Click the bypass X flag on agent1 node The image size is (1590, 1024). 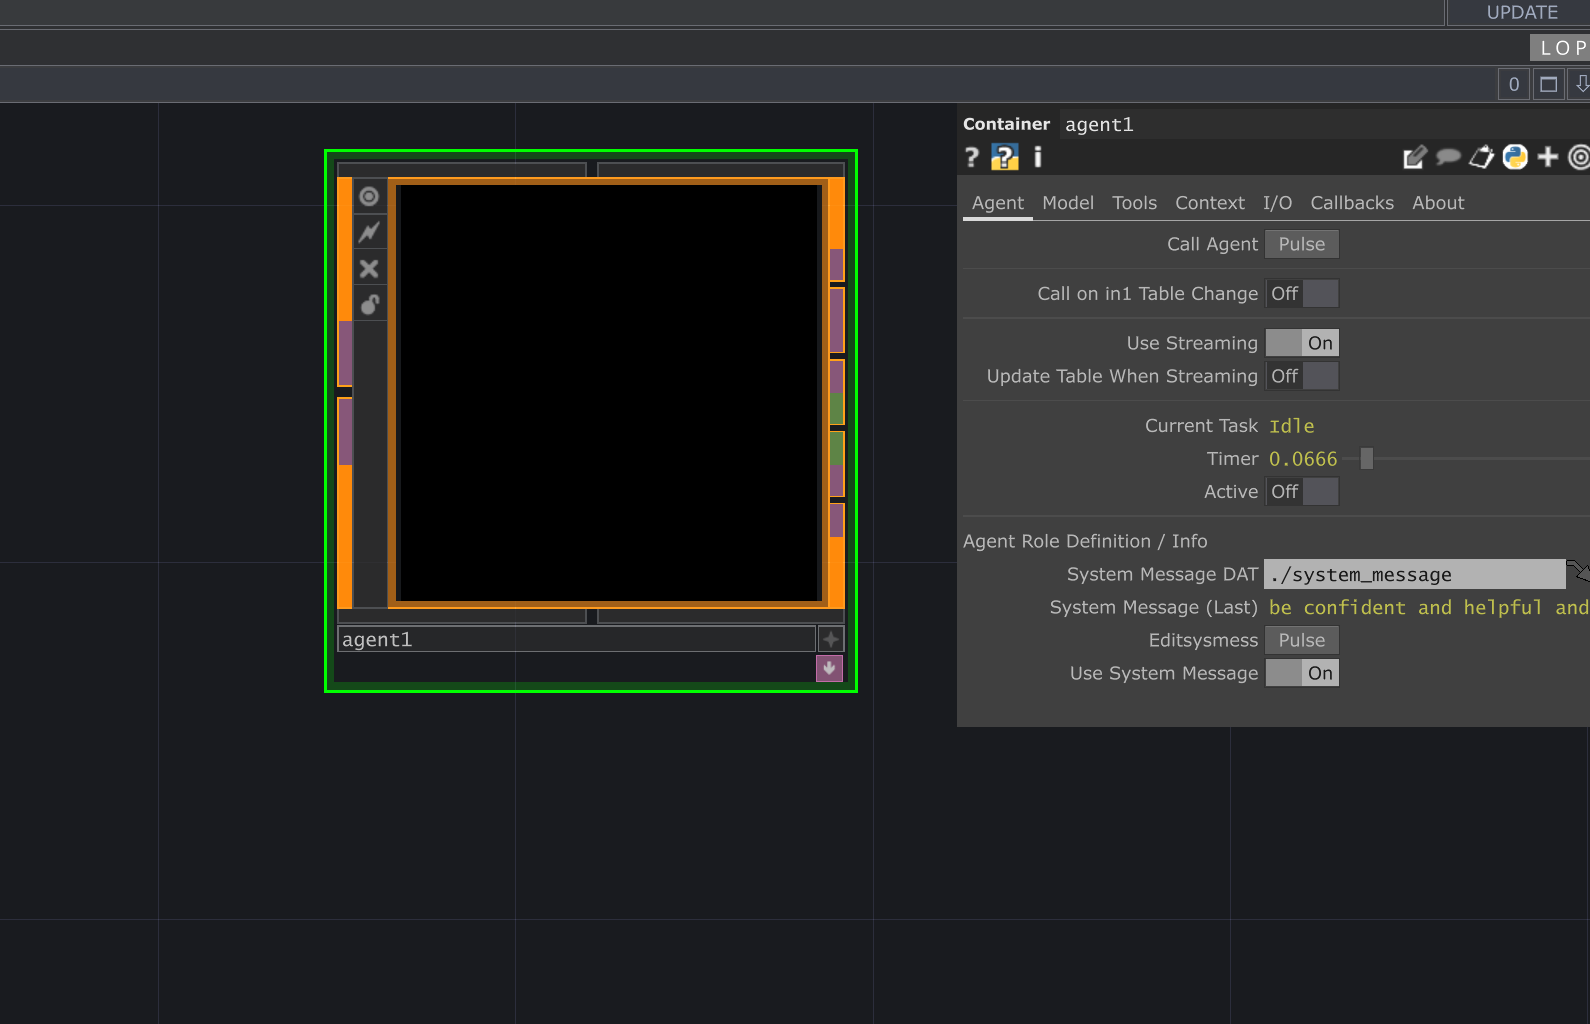coord(369,269)
